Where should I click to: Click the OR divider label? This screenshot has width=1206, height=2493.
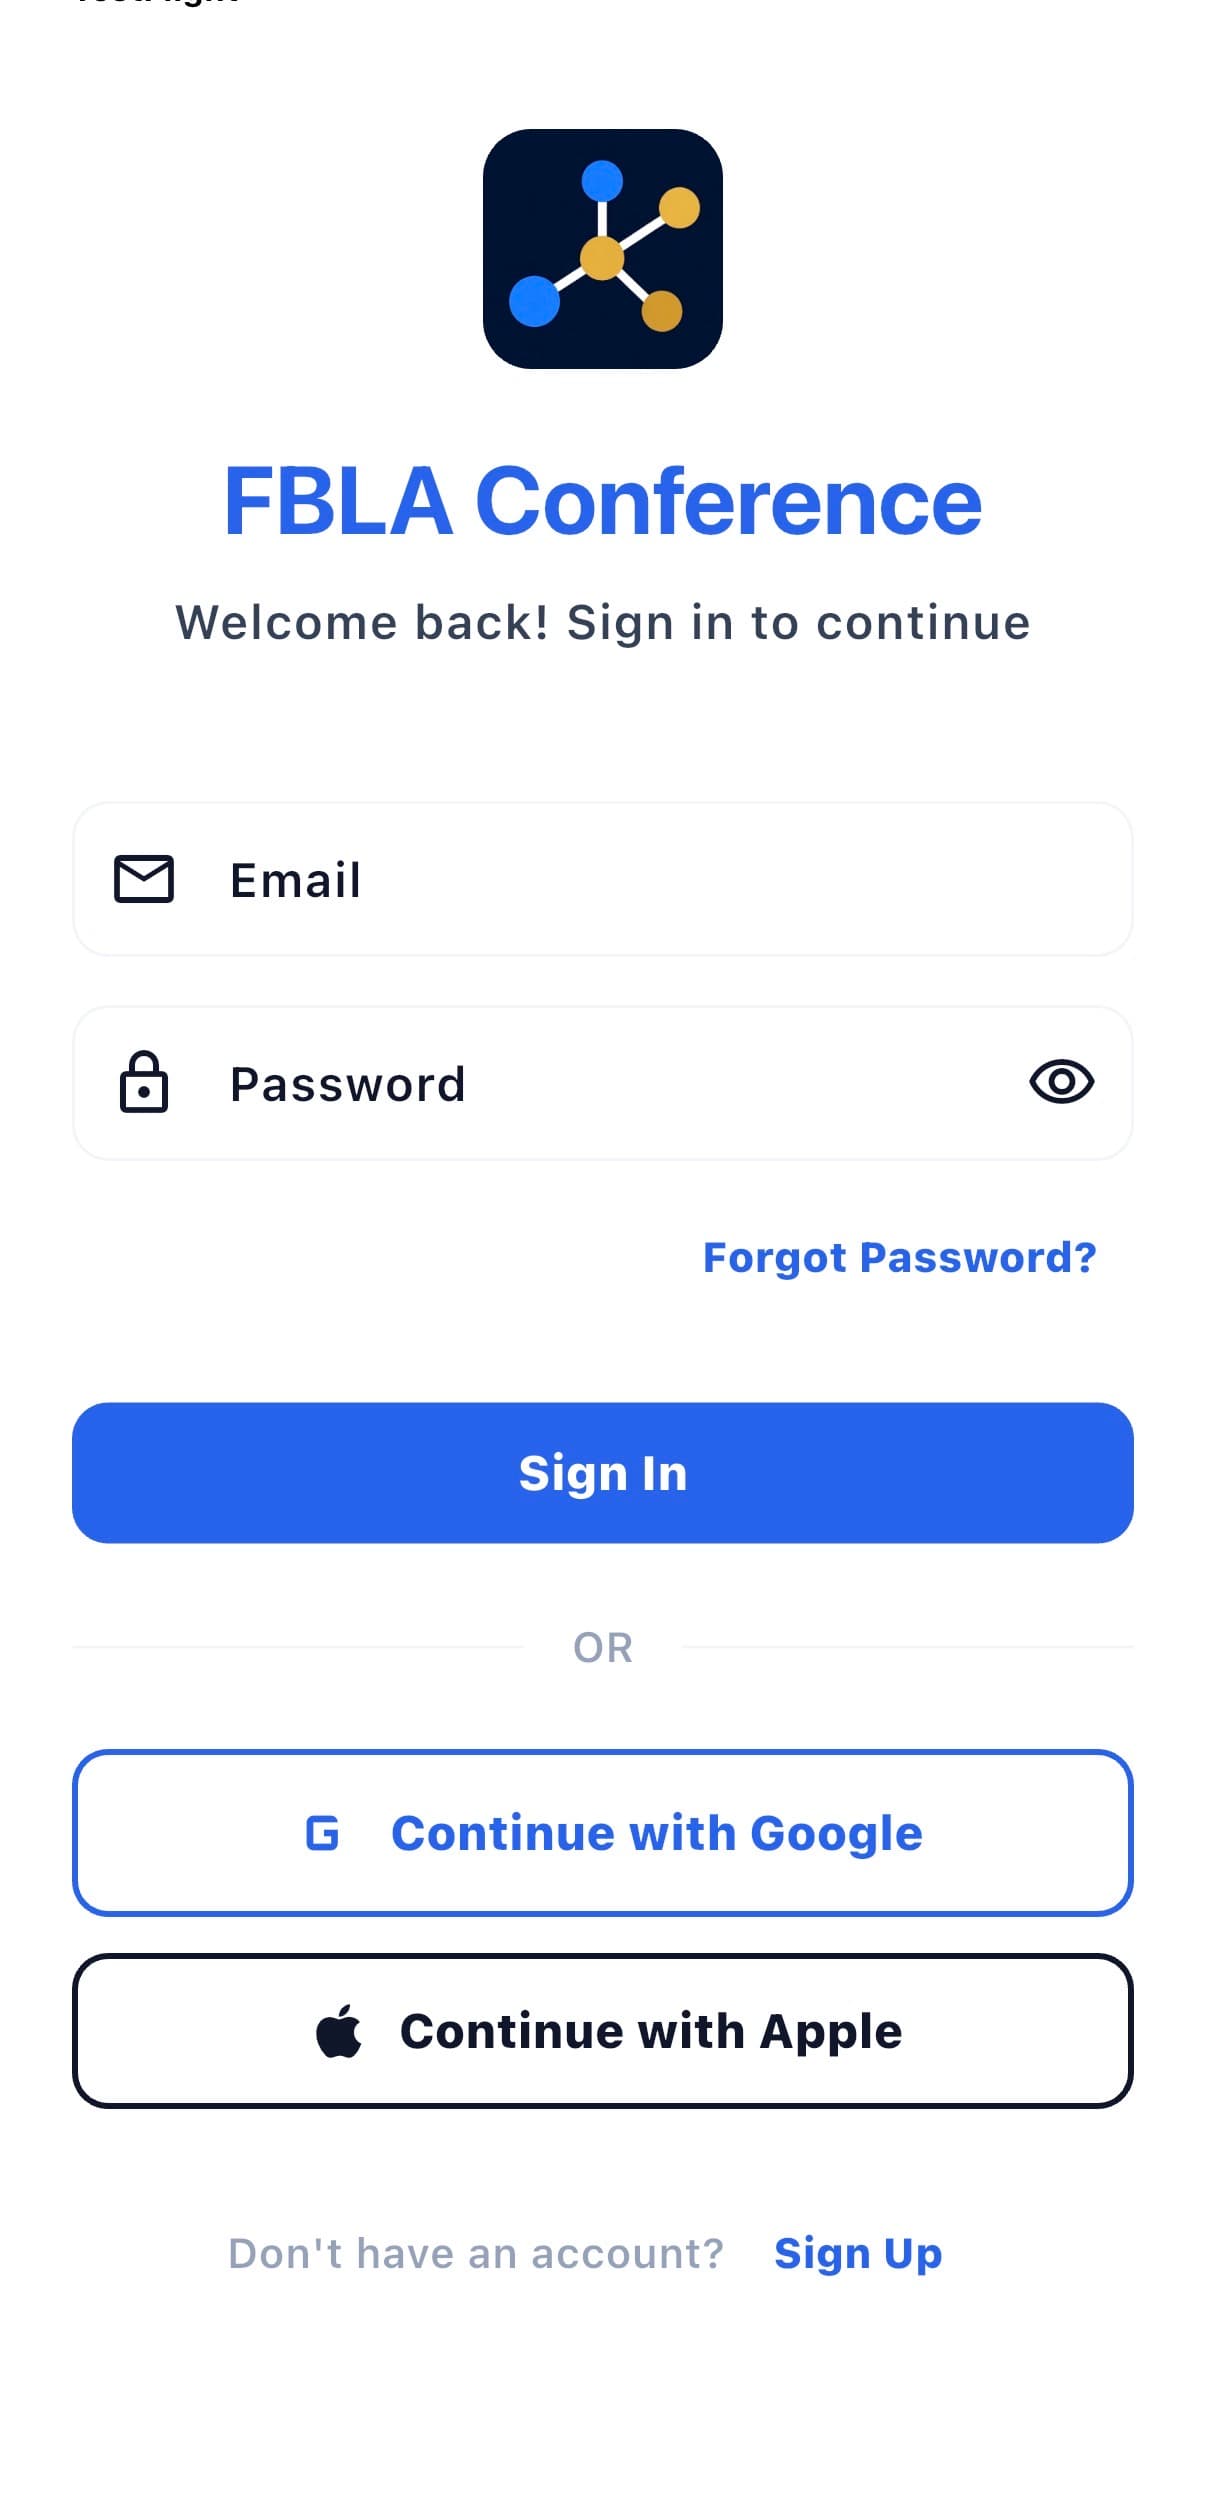coord(602,1647)
